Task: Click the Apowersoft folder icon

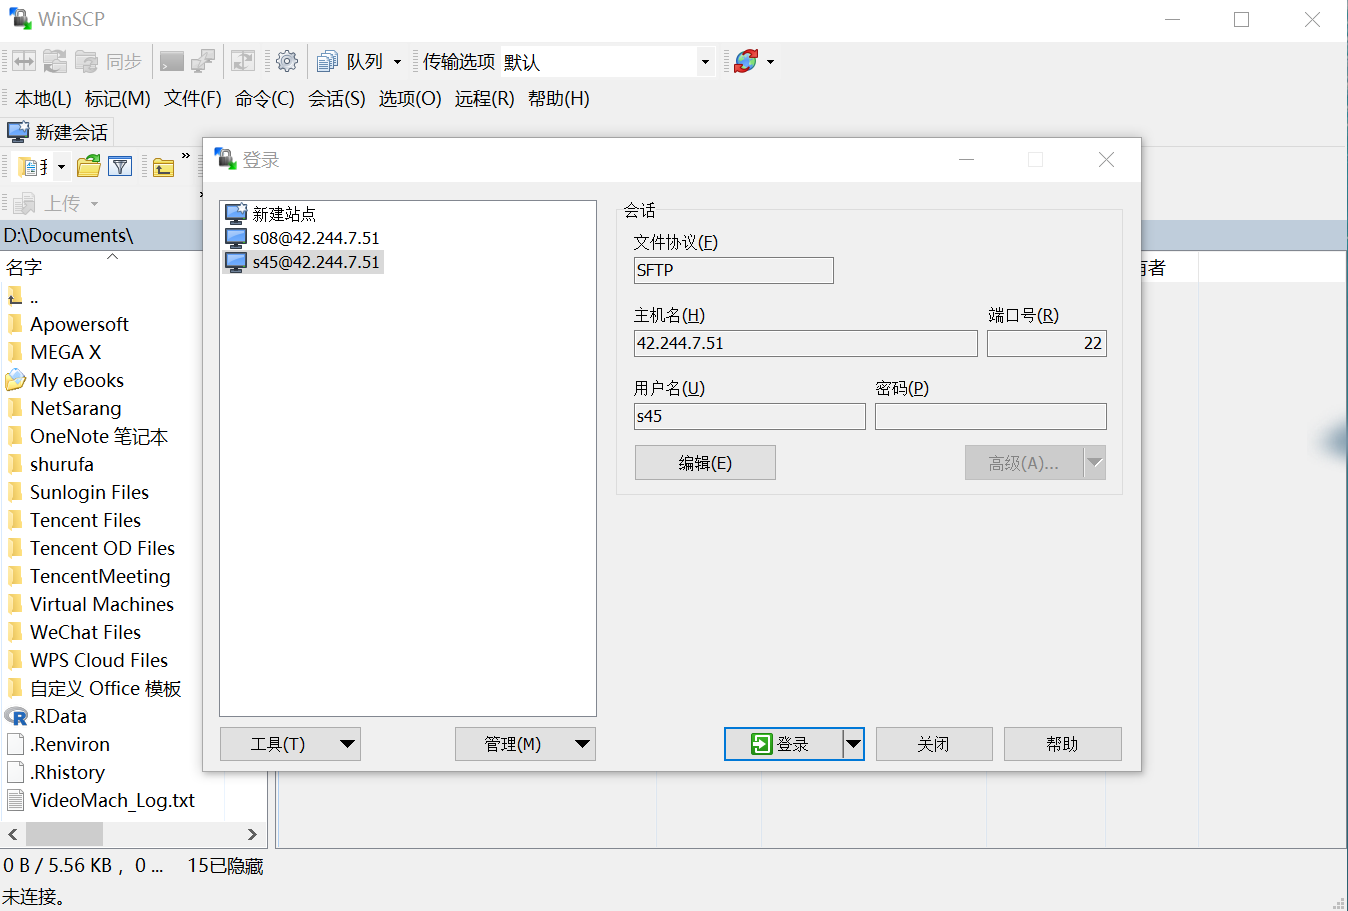Action: click(15, 324)
